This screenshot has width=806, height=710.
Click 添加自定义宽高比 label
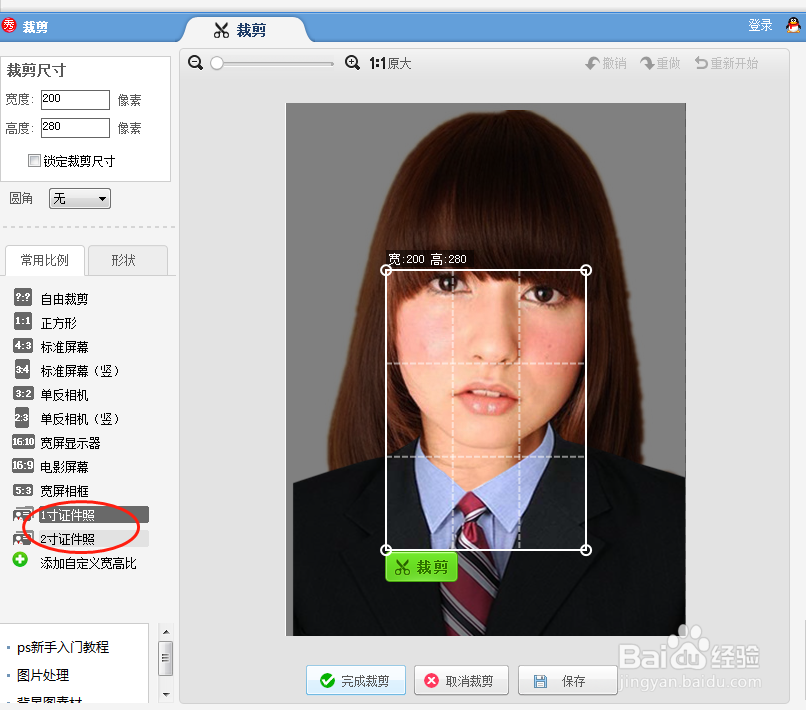88,563
